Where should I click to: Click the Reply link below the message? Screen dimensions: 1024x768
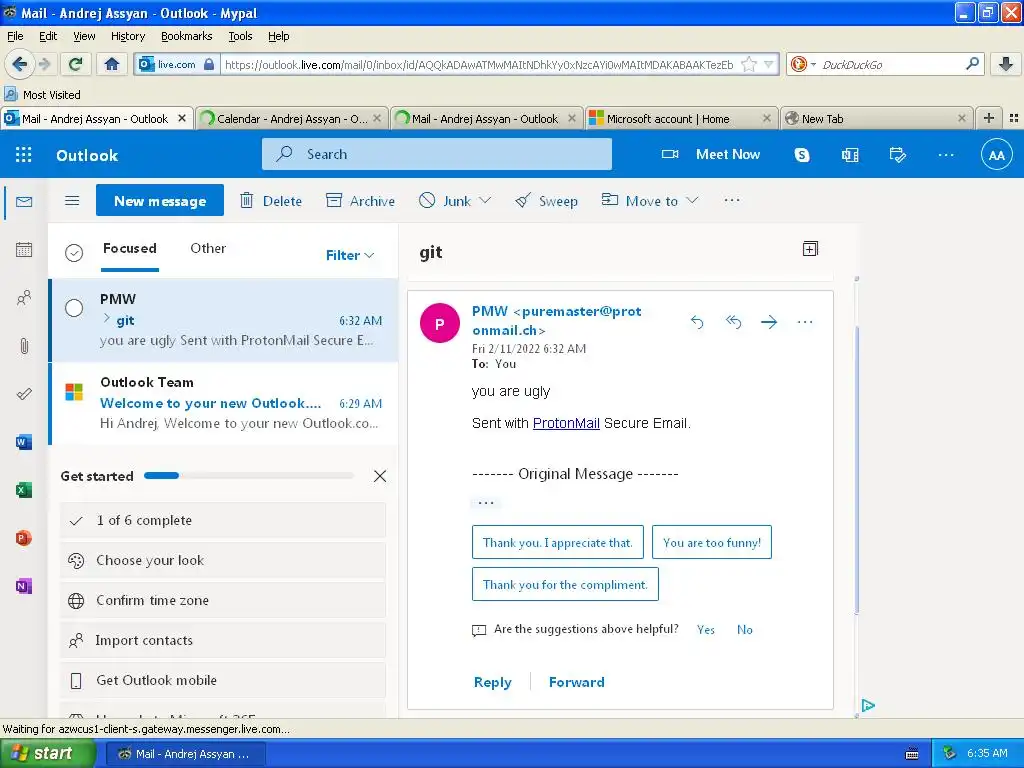coord(492,682)
